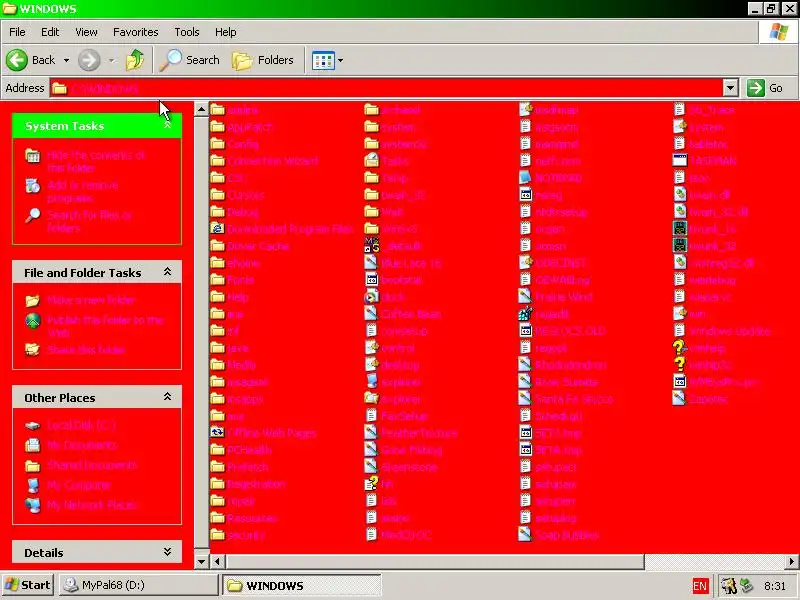
Task: Select the twain.dll file icon
Action: (680, 195)
